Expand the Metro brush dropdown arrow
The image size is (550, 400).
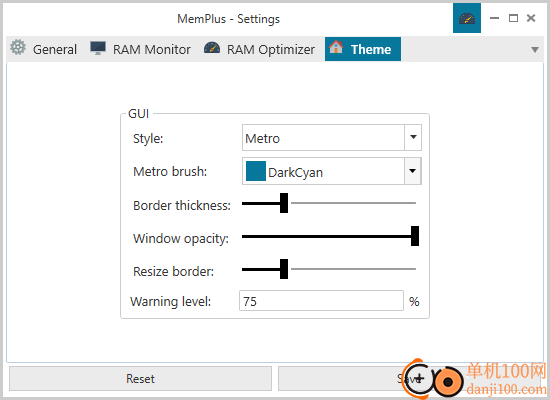click(412, 171)
